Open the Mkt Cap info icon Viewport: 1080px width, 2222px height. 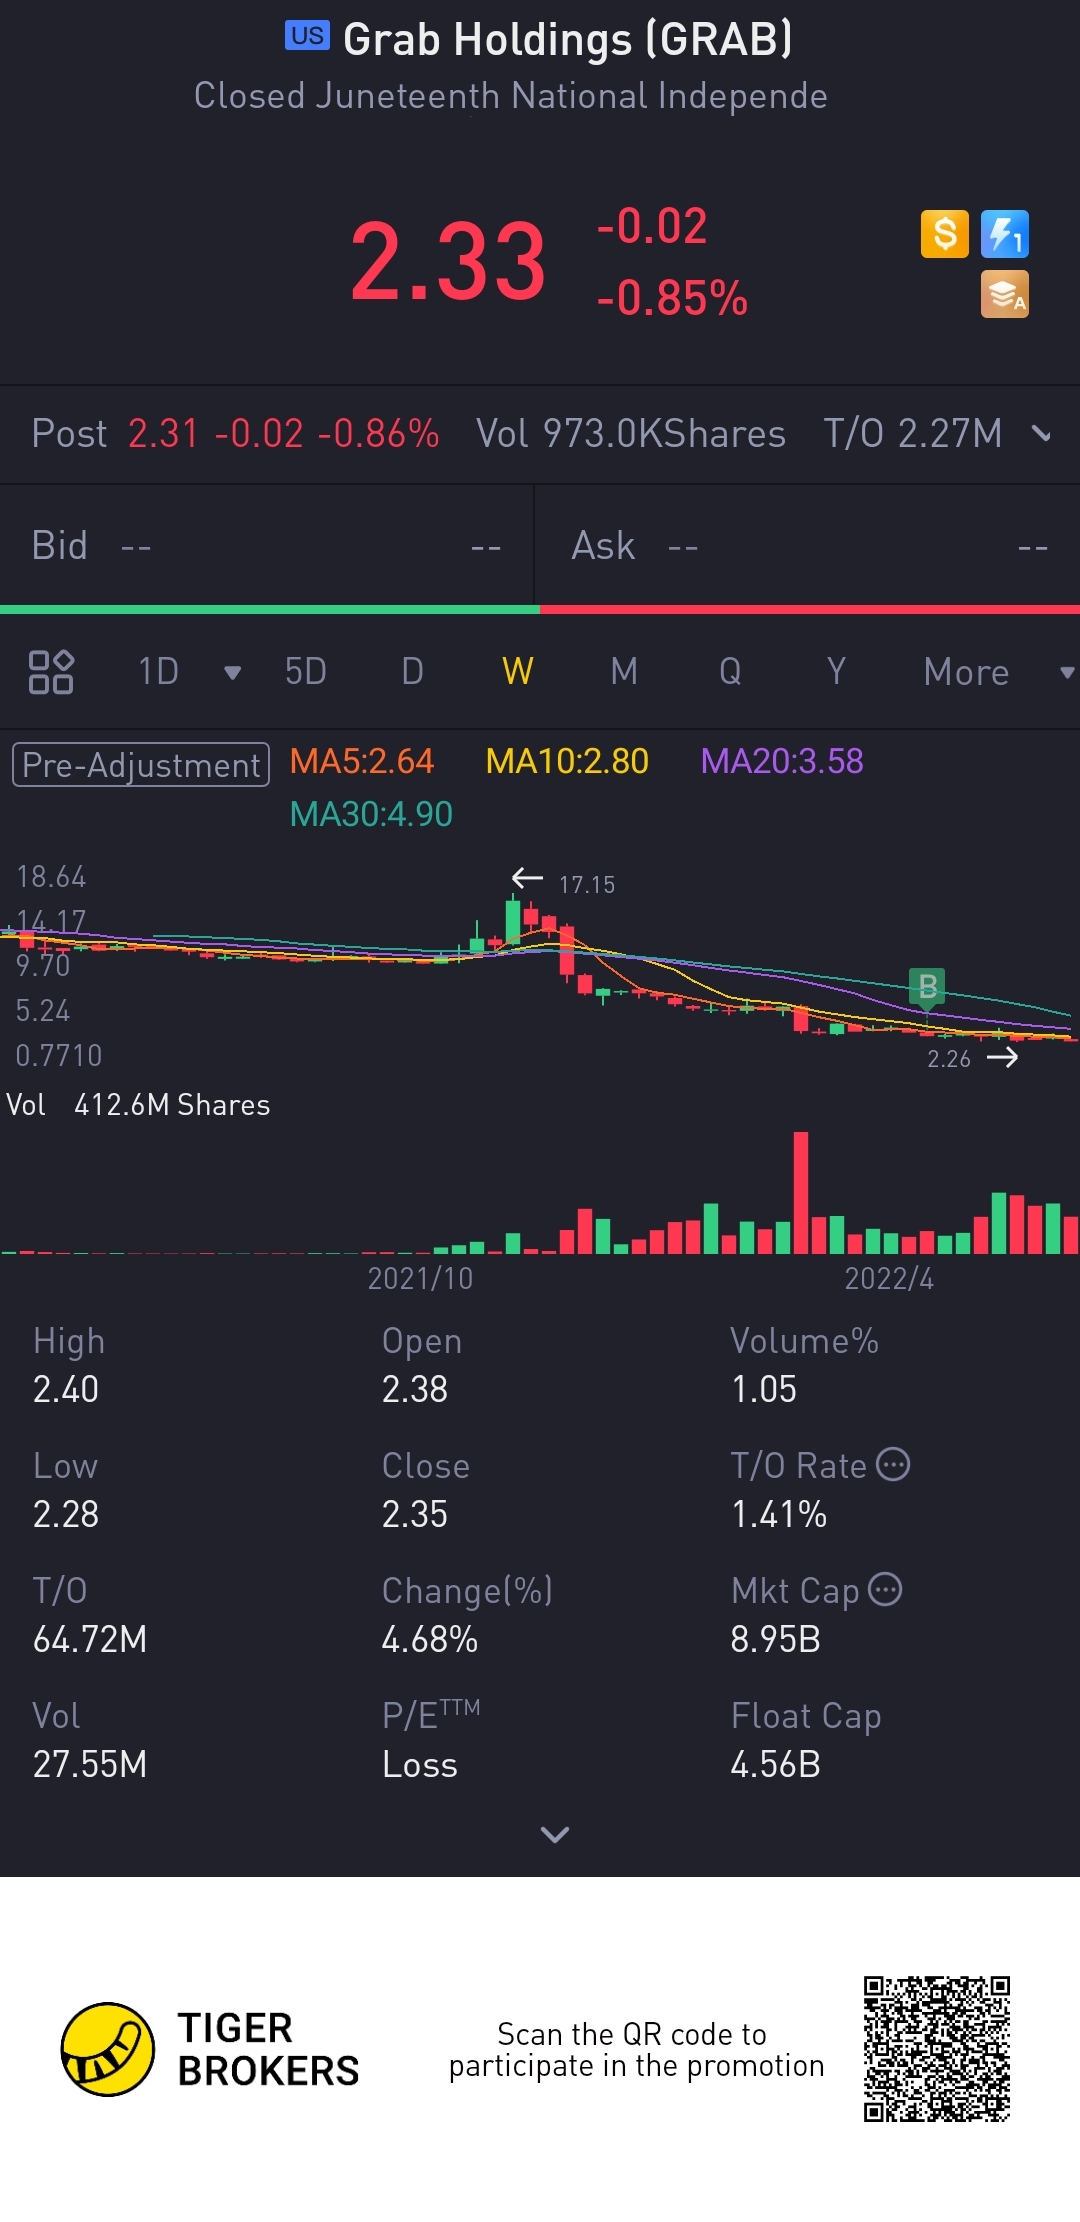[885, 1589]
